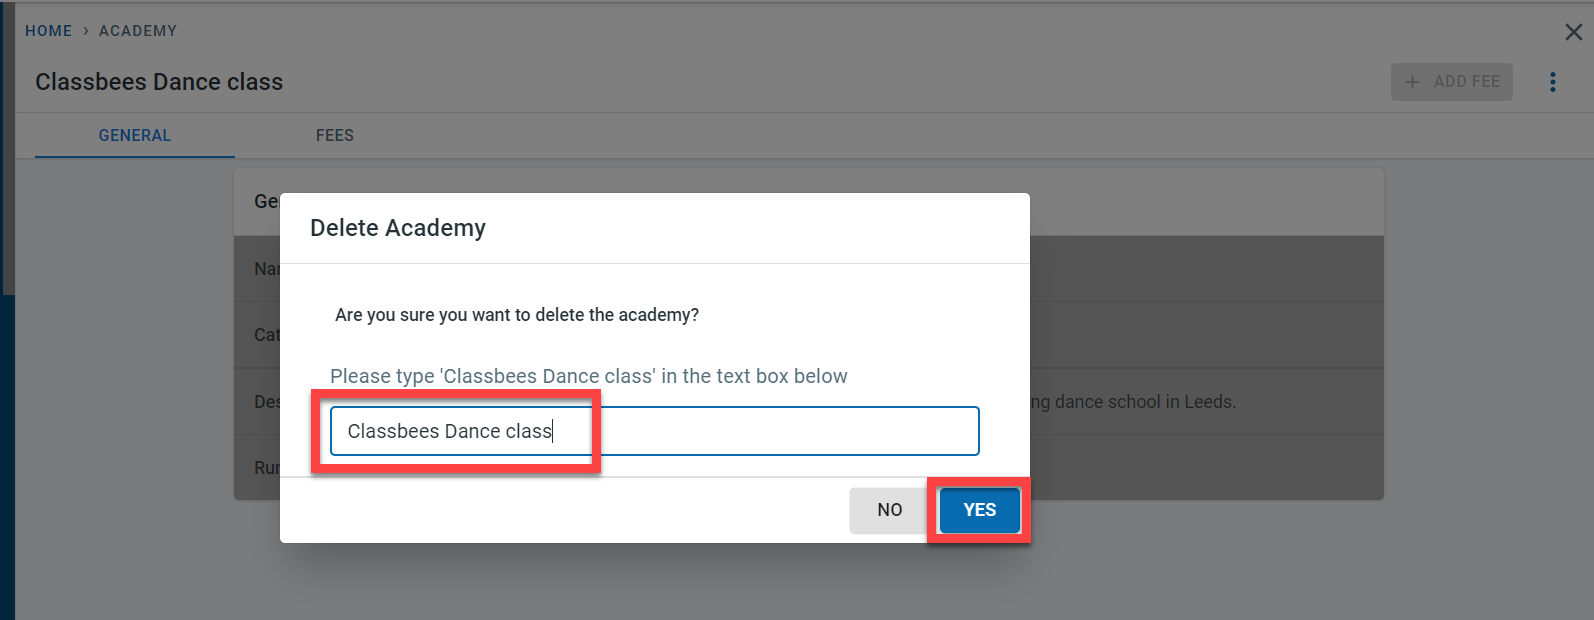Select the Classbees Dance class page heading

click(x=159, y=82)
